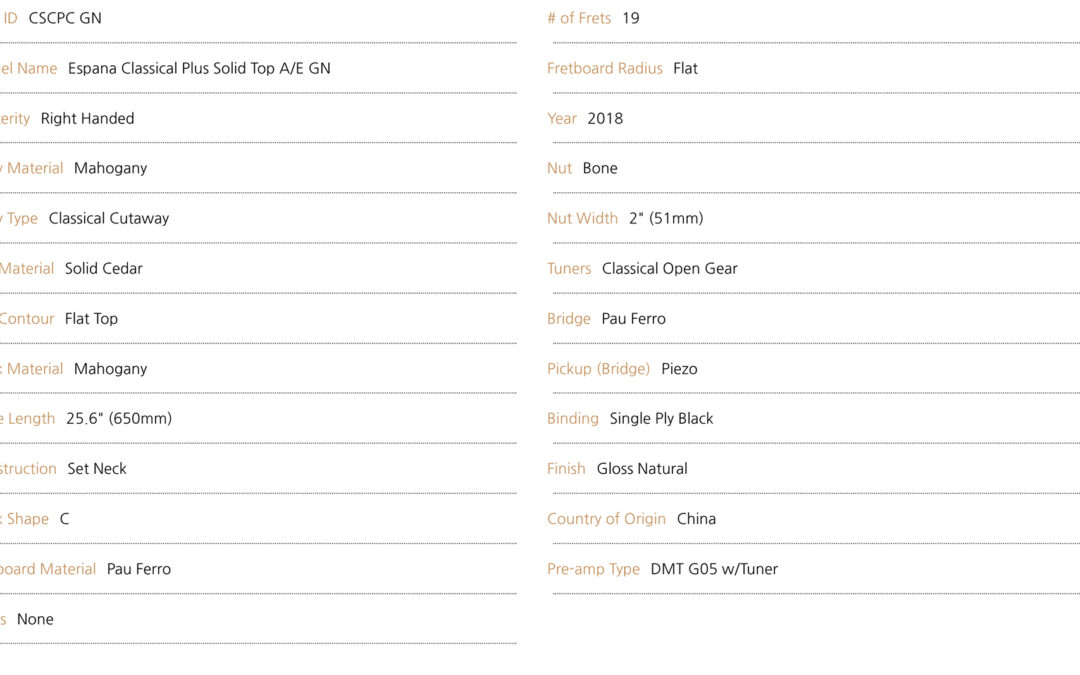Click the Set Neck construction value

[x=97, y=469]
